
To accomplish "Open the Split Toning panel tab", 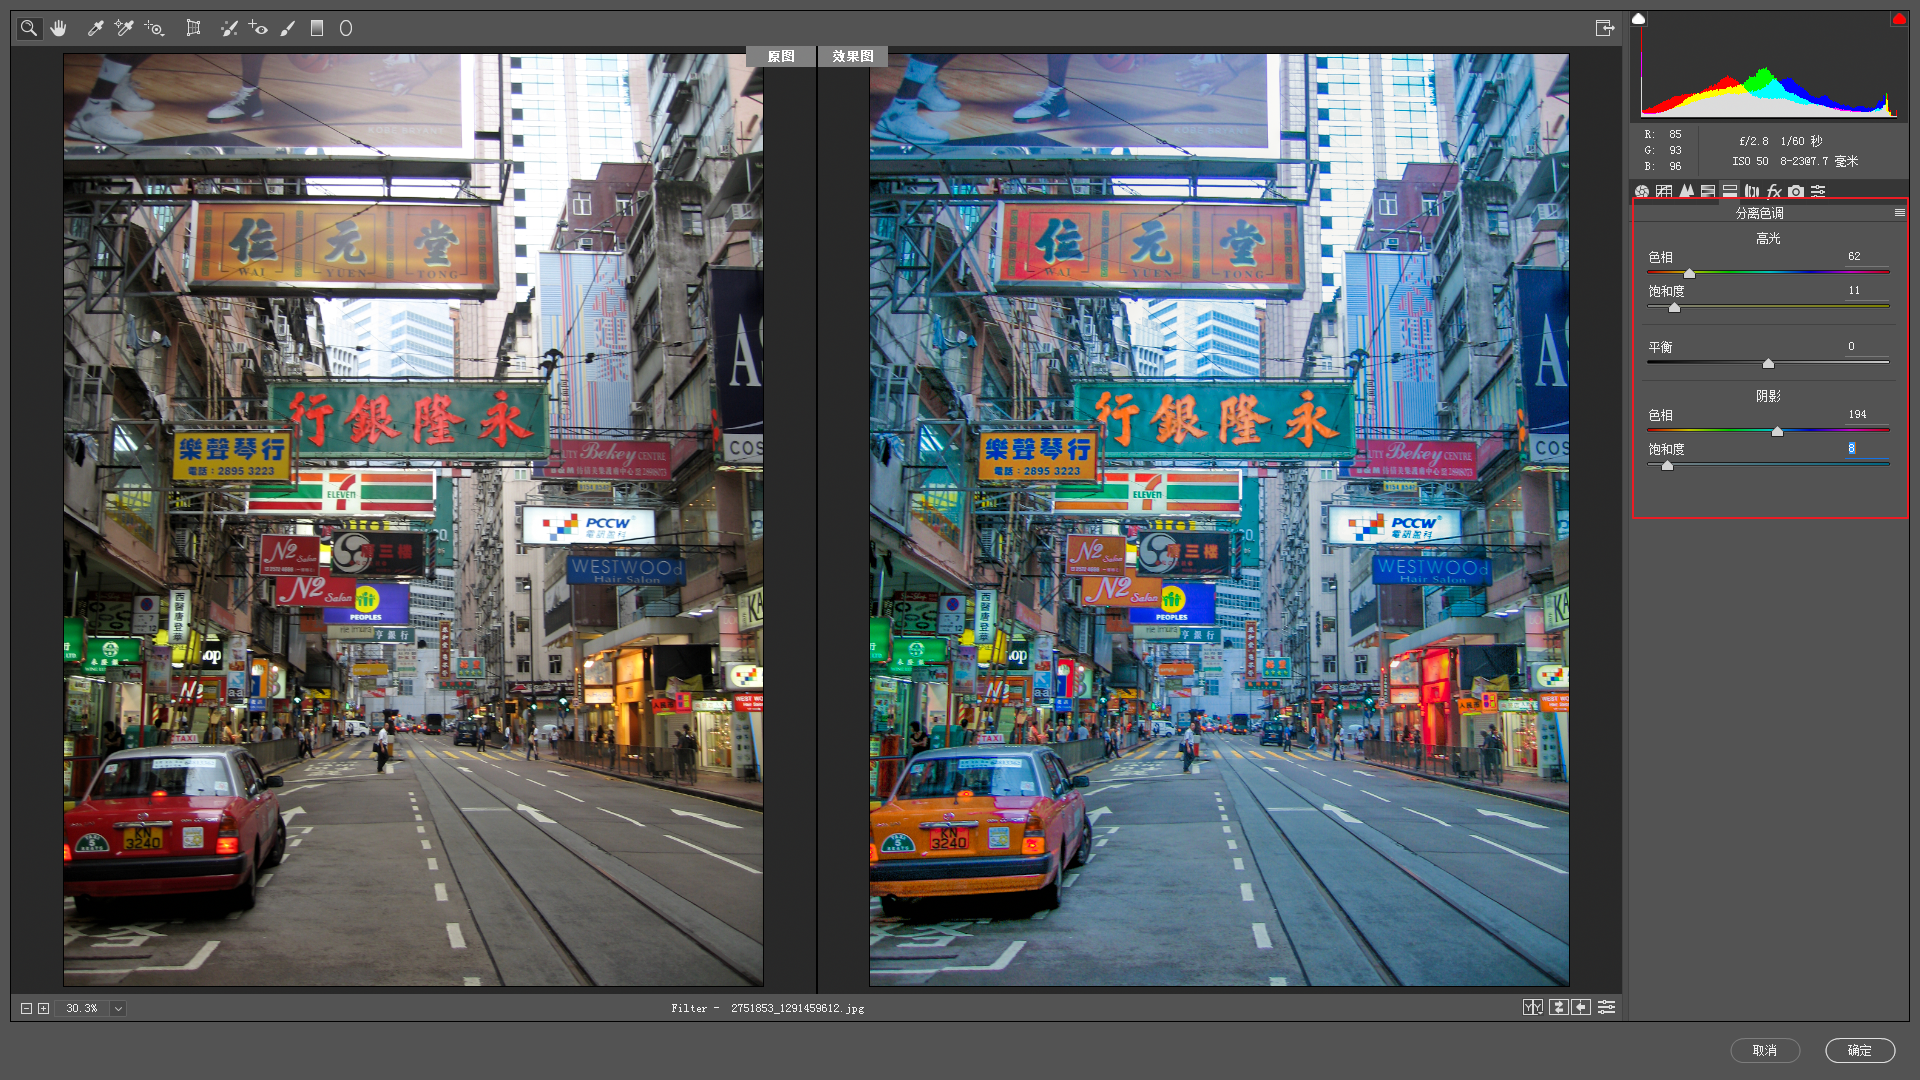I will tap(1730, 191).
